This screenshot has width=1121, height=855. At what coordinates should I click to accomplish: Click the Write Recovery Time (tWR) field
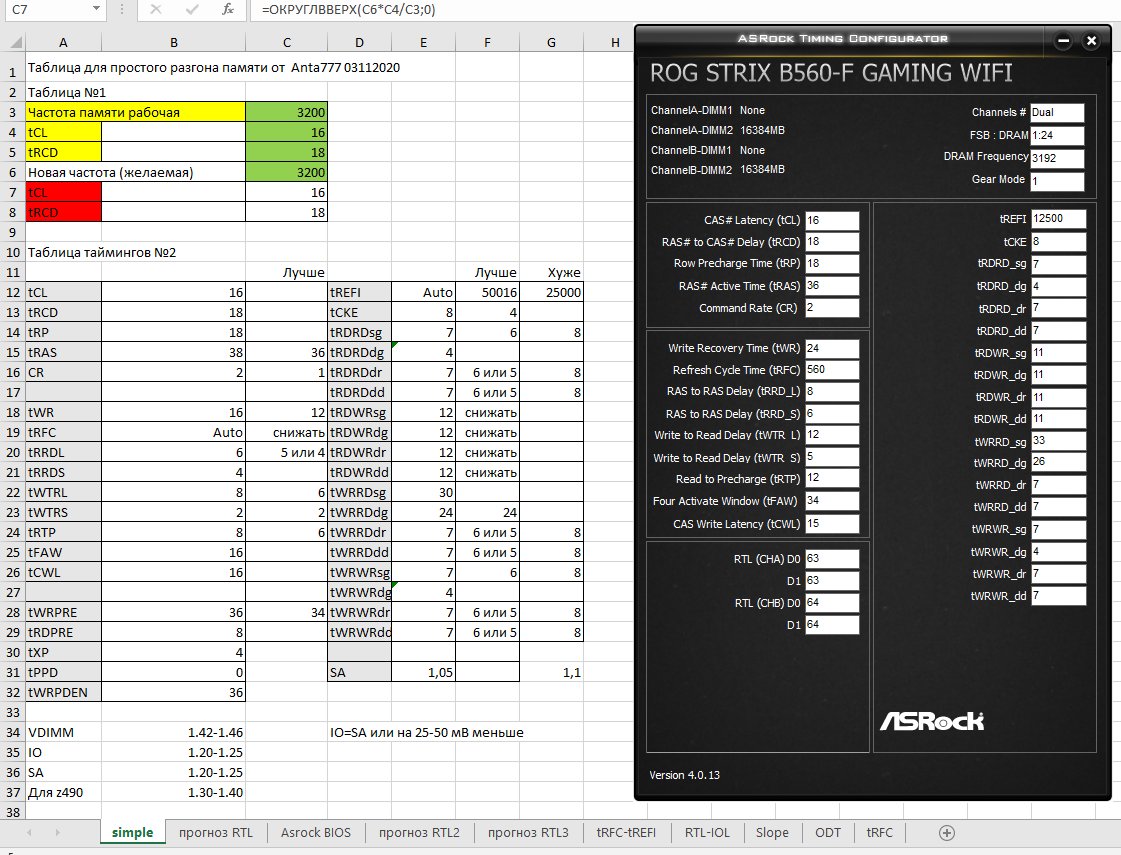click(832, 348)
